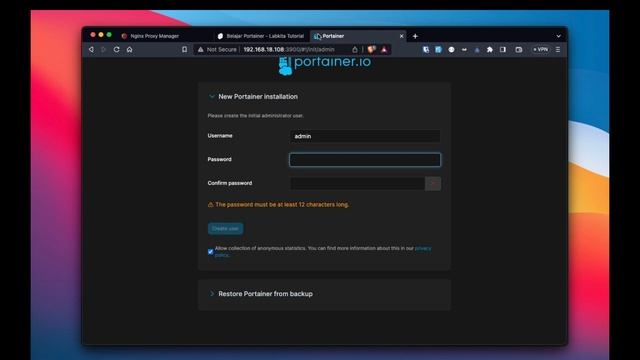Focus the Password input field
Screen dimensions: 640x360
[x=365, y=160]
